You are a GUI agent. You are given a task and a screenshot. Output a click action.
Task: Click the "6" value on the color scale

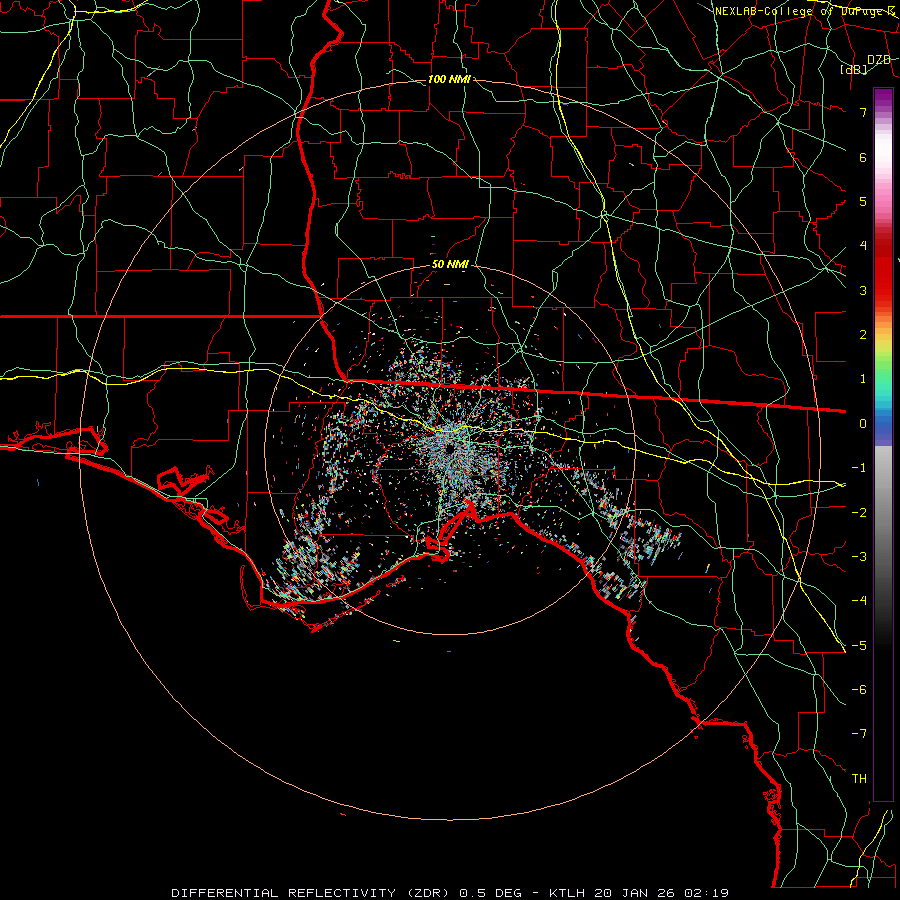(x=863, y=157)
